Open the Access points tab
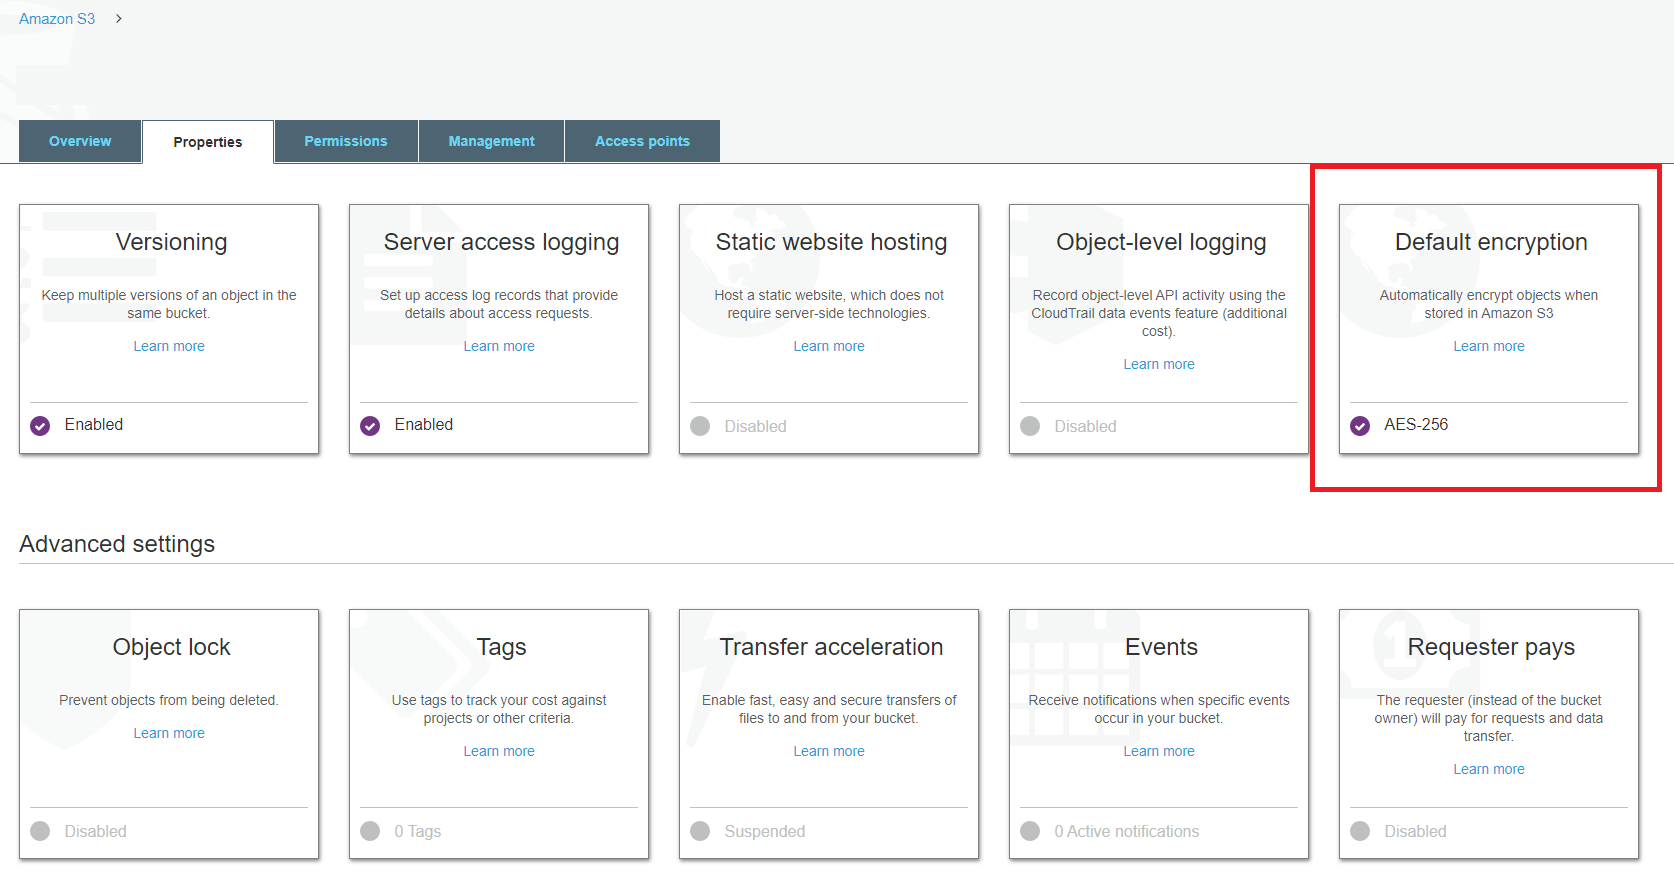The image size is (1674, 887). pyautogui.click(x=642, y=141)
